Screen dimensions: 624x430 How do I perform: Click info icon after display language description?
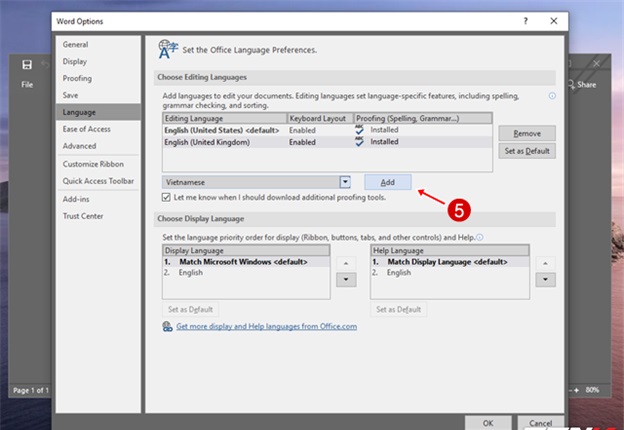click(480, 237)
